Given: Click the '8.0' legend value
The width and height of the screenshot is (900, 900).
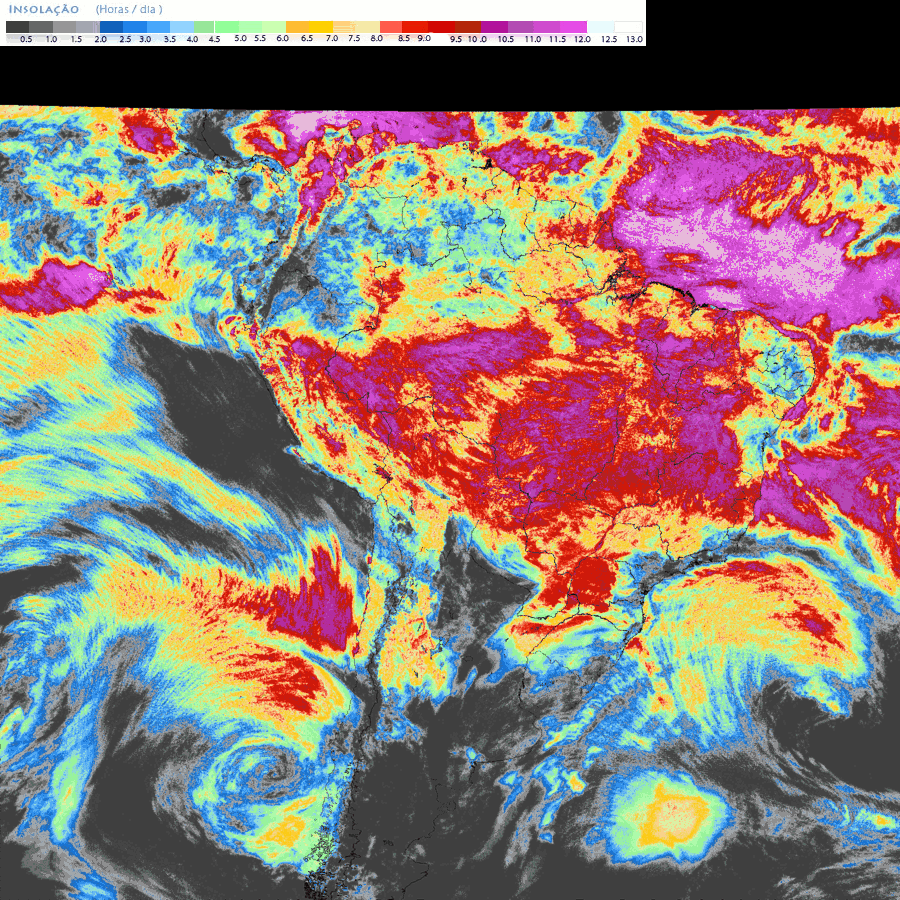Looking at the screenshot, I should click(377, 38).
